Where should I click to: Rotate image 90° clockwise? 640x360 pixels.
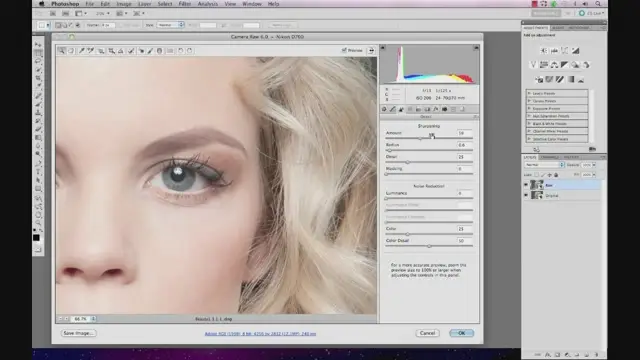coord(189,51)
